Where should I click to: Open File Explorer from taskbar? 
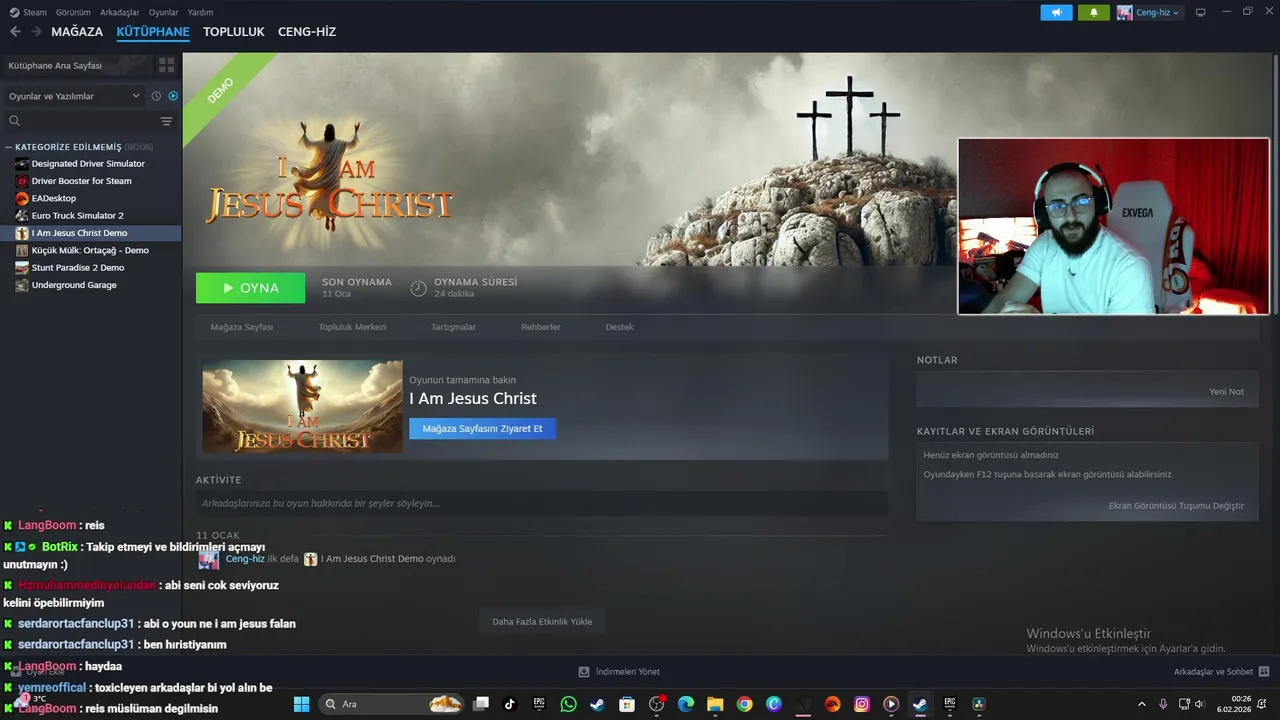click(715, 704)
